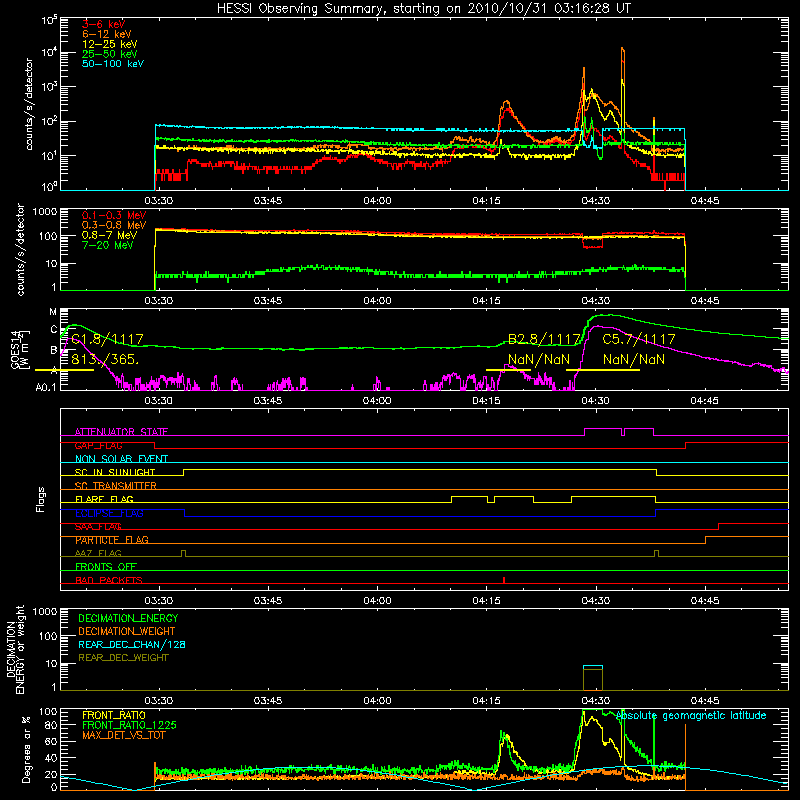
Task: Click the REAR_DEC_CHAN/128 legend label
Action: [x=132, y=644]
